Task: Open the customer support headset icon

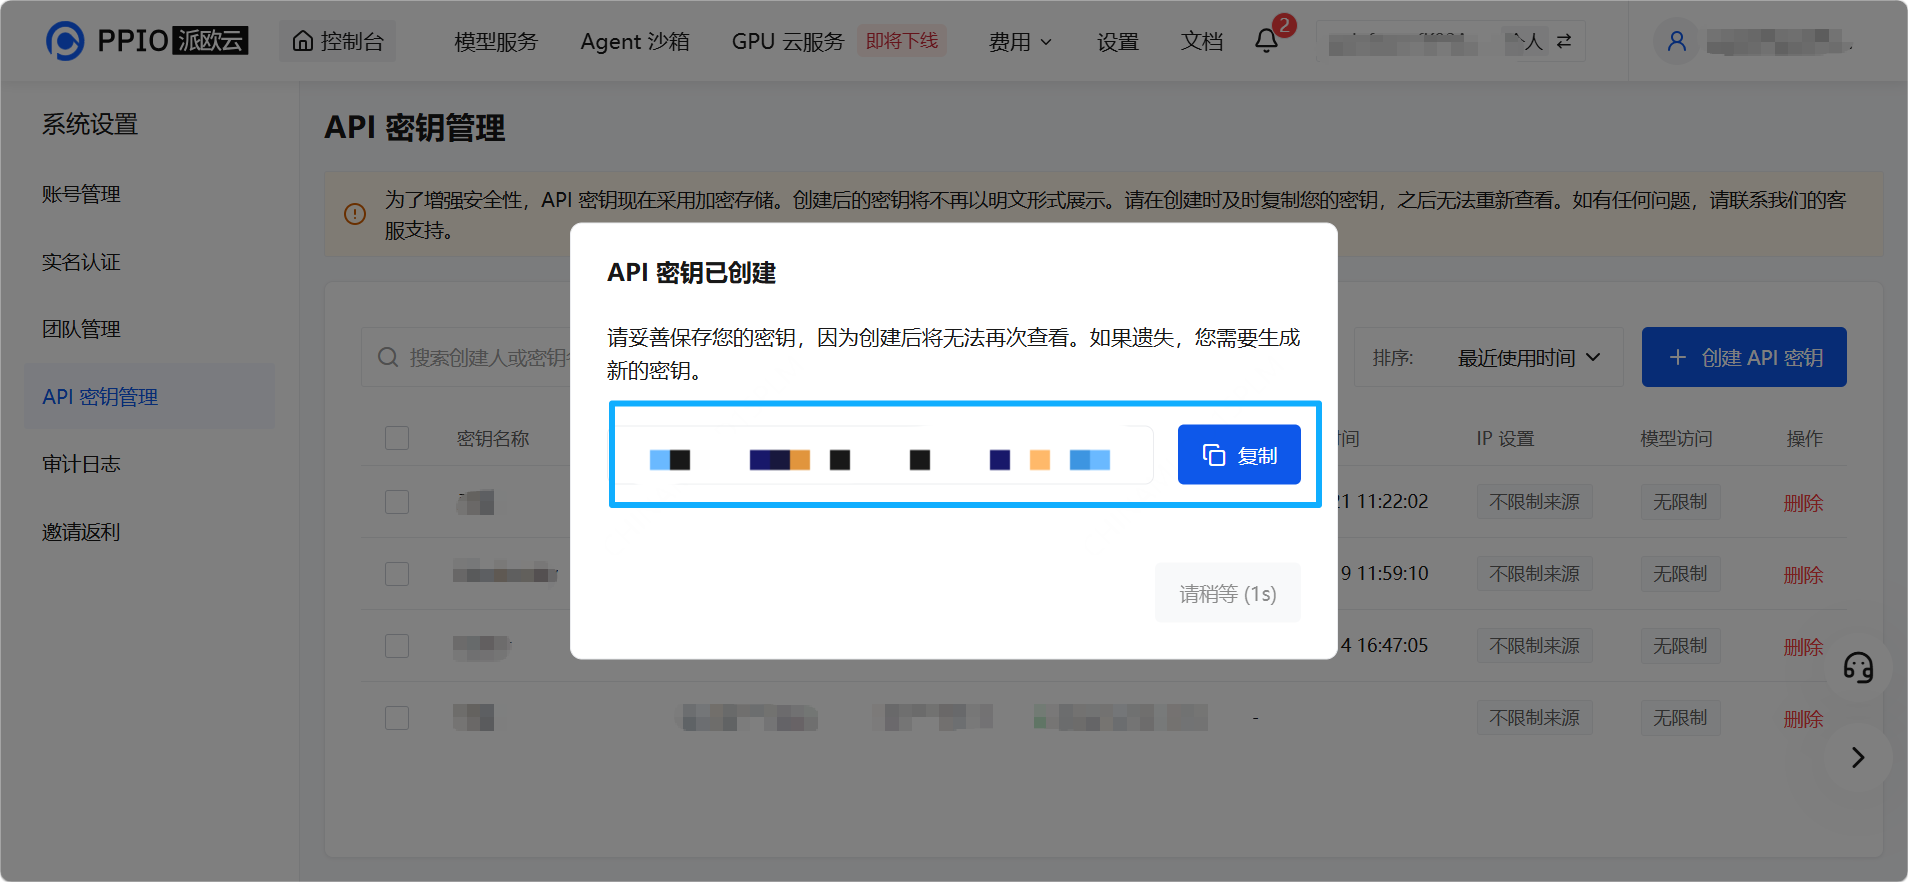Action: point(1858,667)
